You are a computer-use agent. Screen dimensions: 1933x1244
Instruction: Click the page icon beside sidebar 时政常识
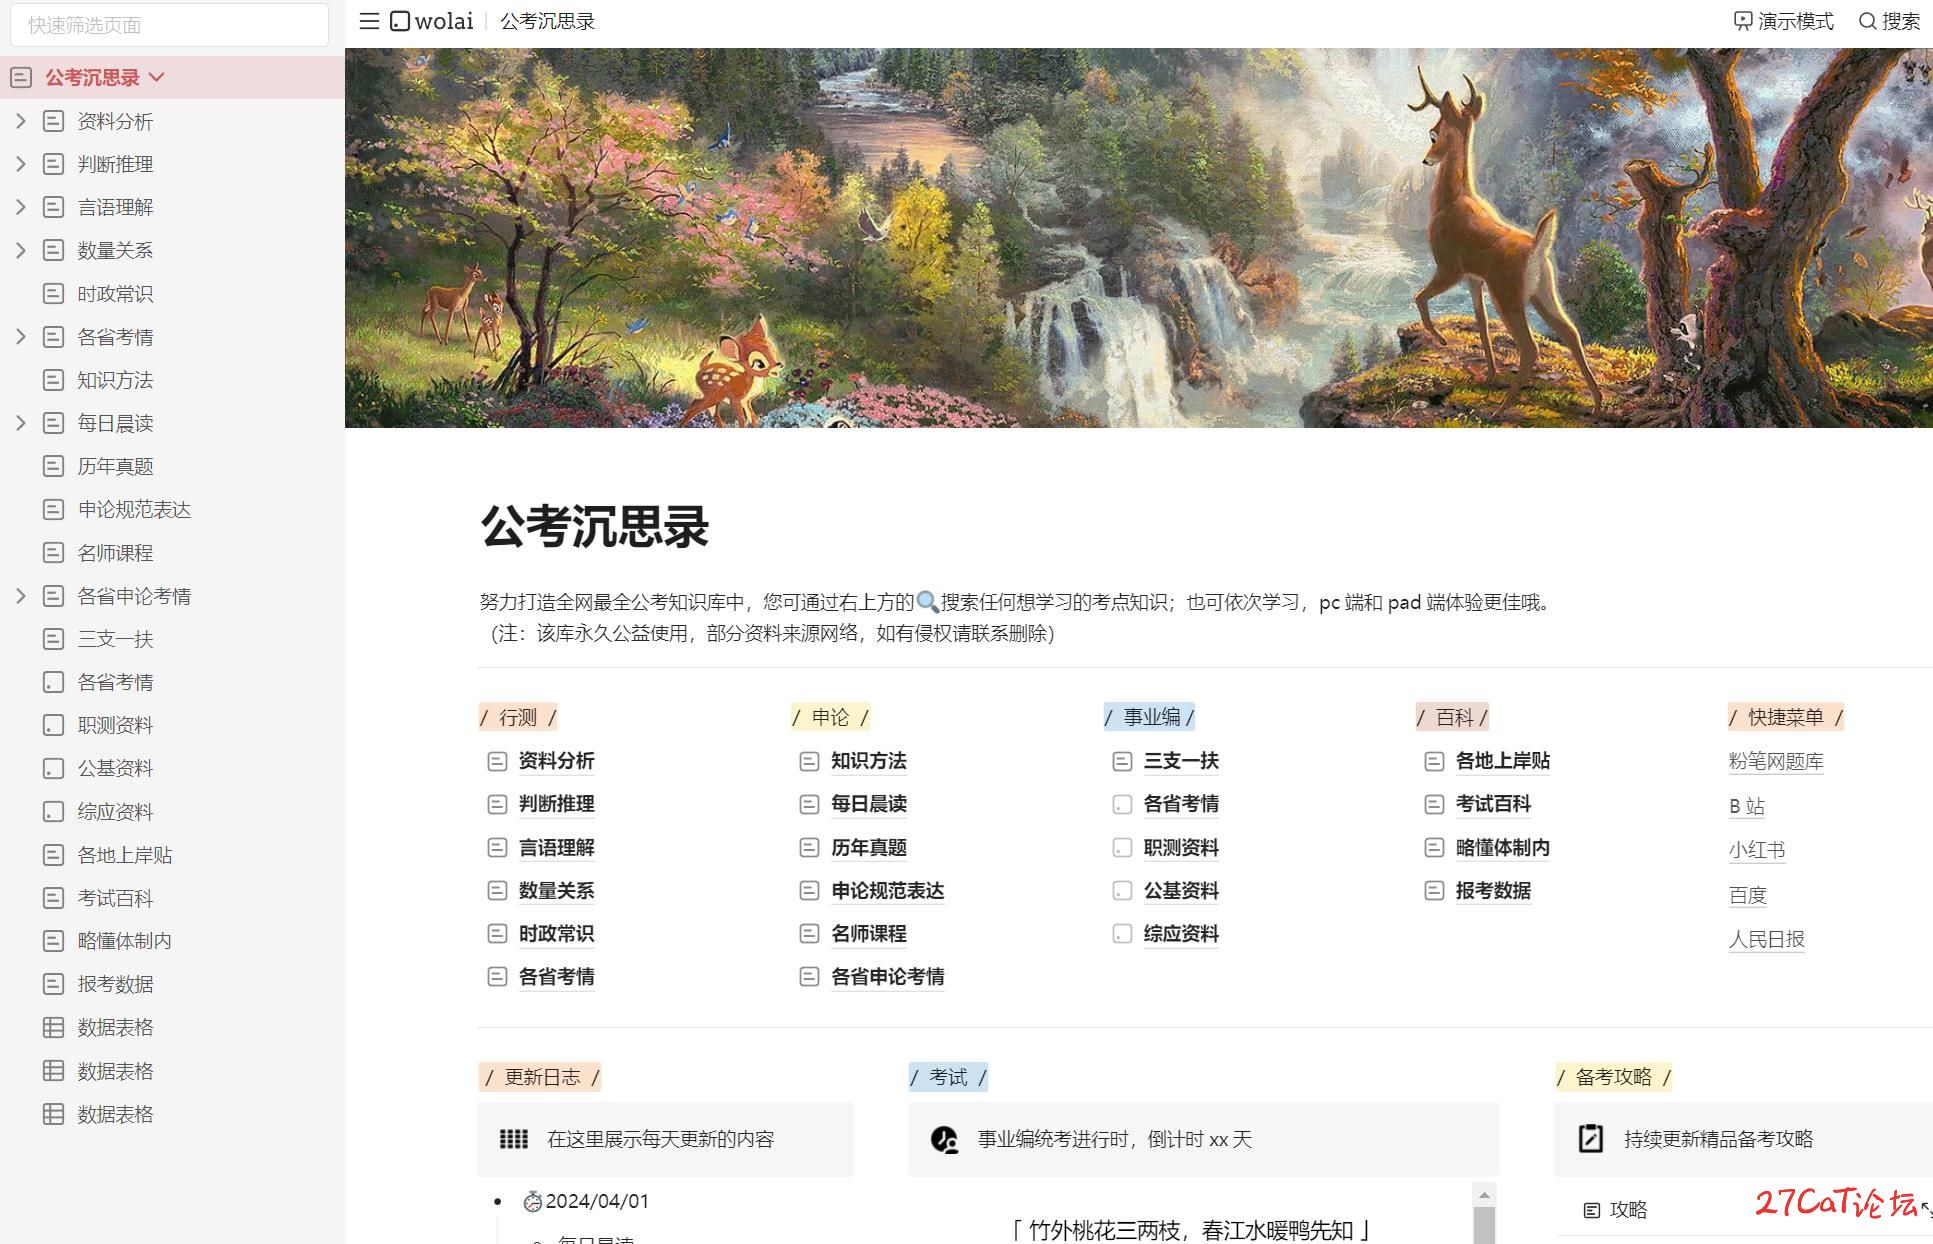click(54, 294)
